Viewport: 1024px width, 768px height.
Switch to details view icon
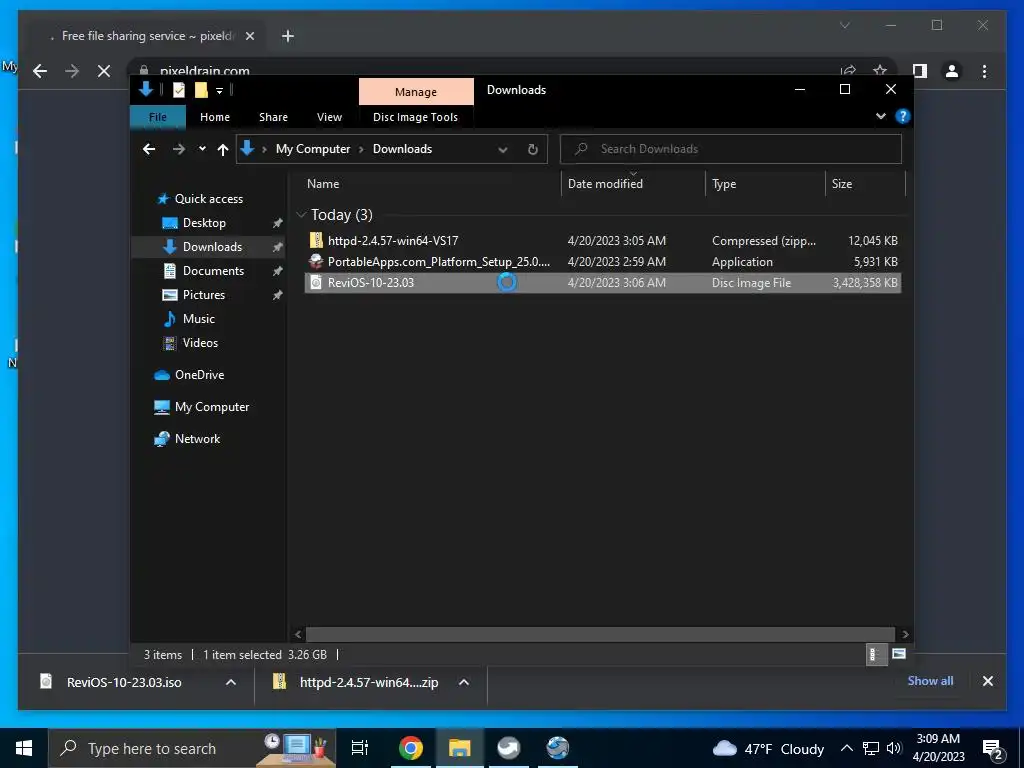coord(874,654)
